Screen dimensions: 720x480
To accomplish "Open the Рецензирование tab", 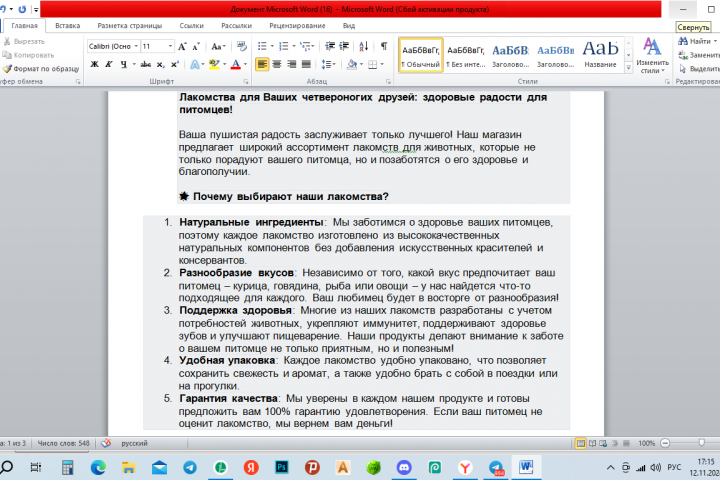I will coord(297,26).
